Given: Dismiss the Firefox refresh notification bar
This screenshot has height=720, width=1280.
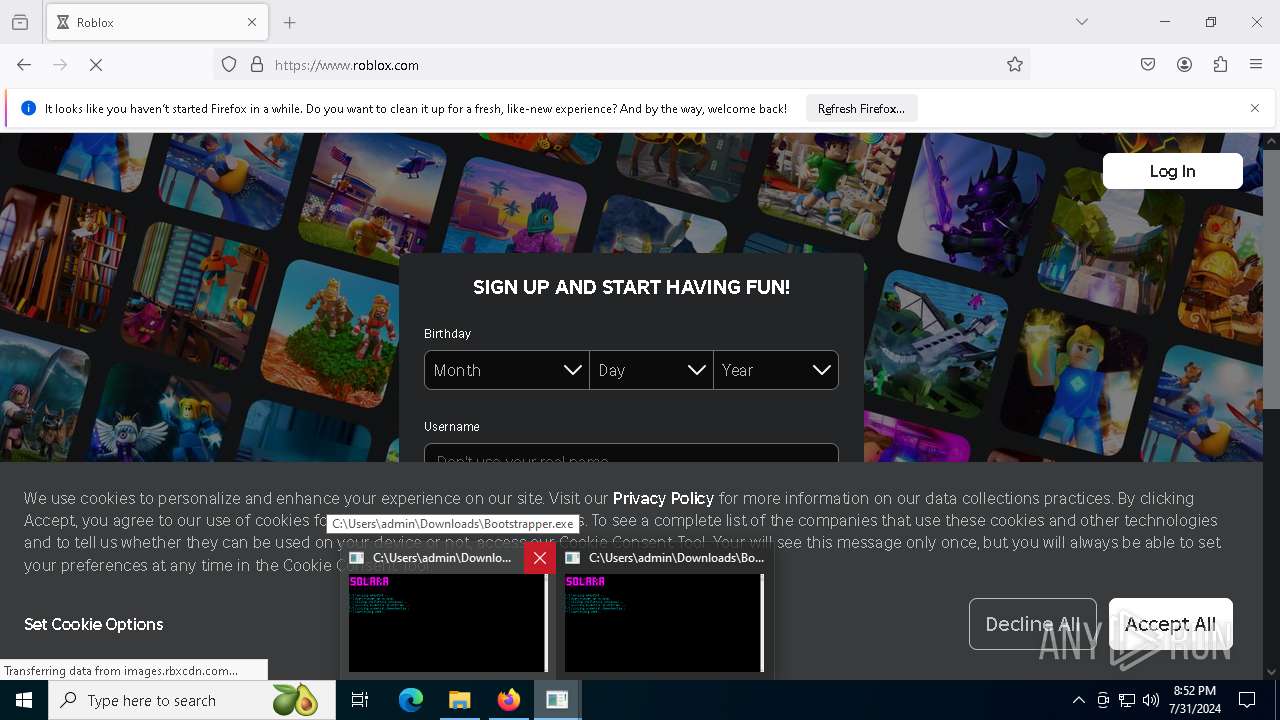Looking at the screenshot, I should coord(1255,108).
